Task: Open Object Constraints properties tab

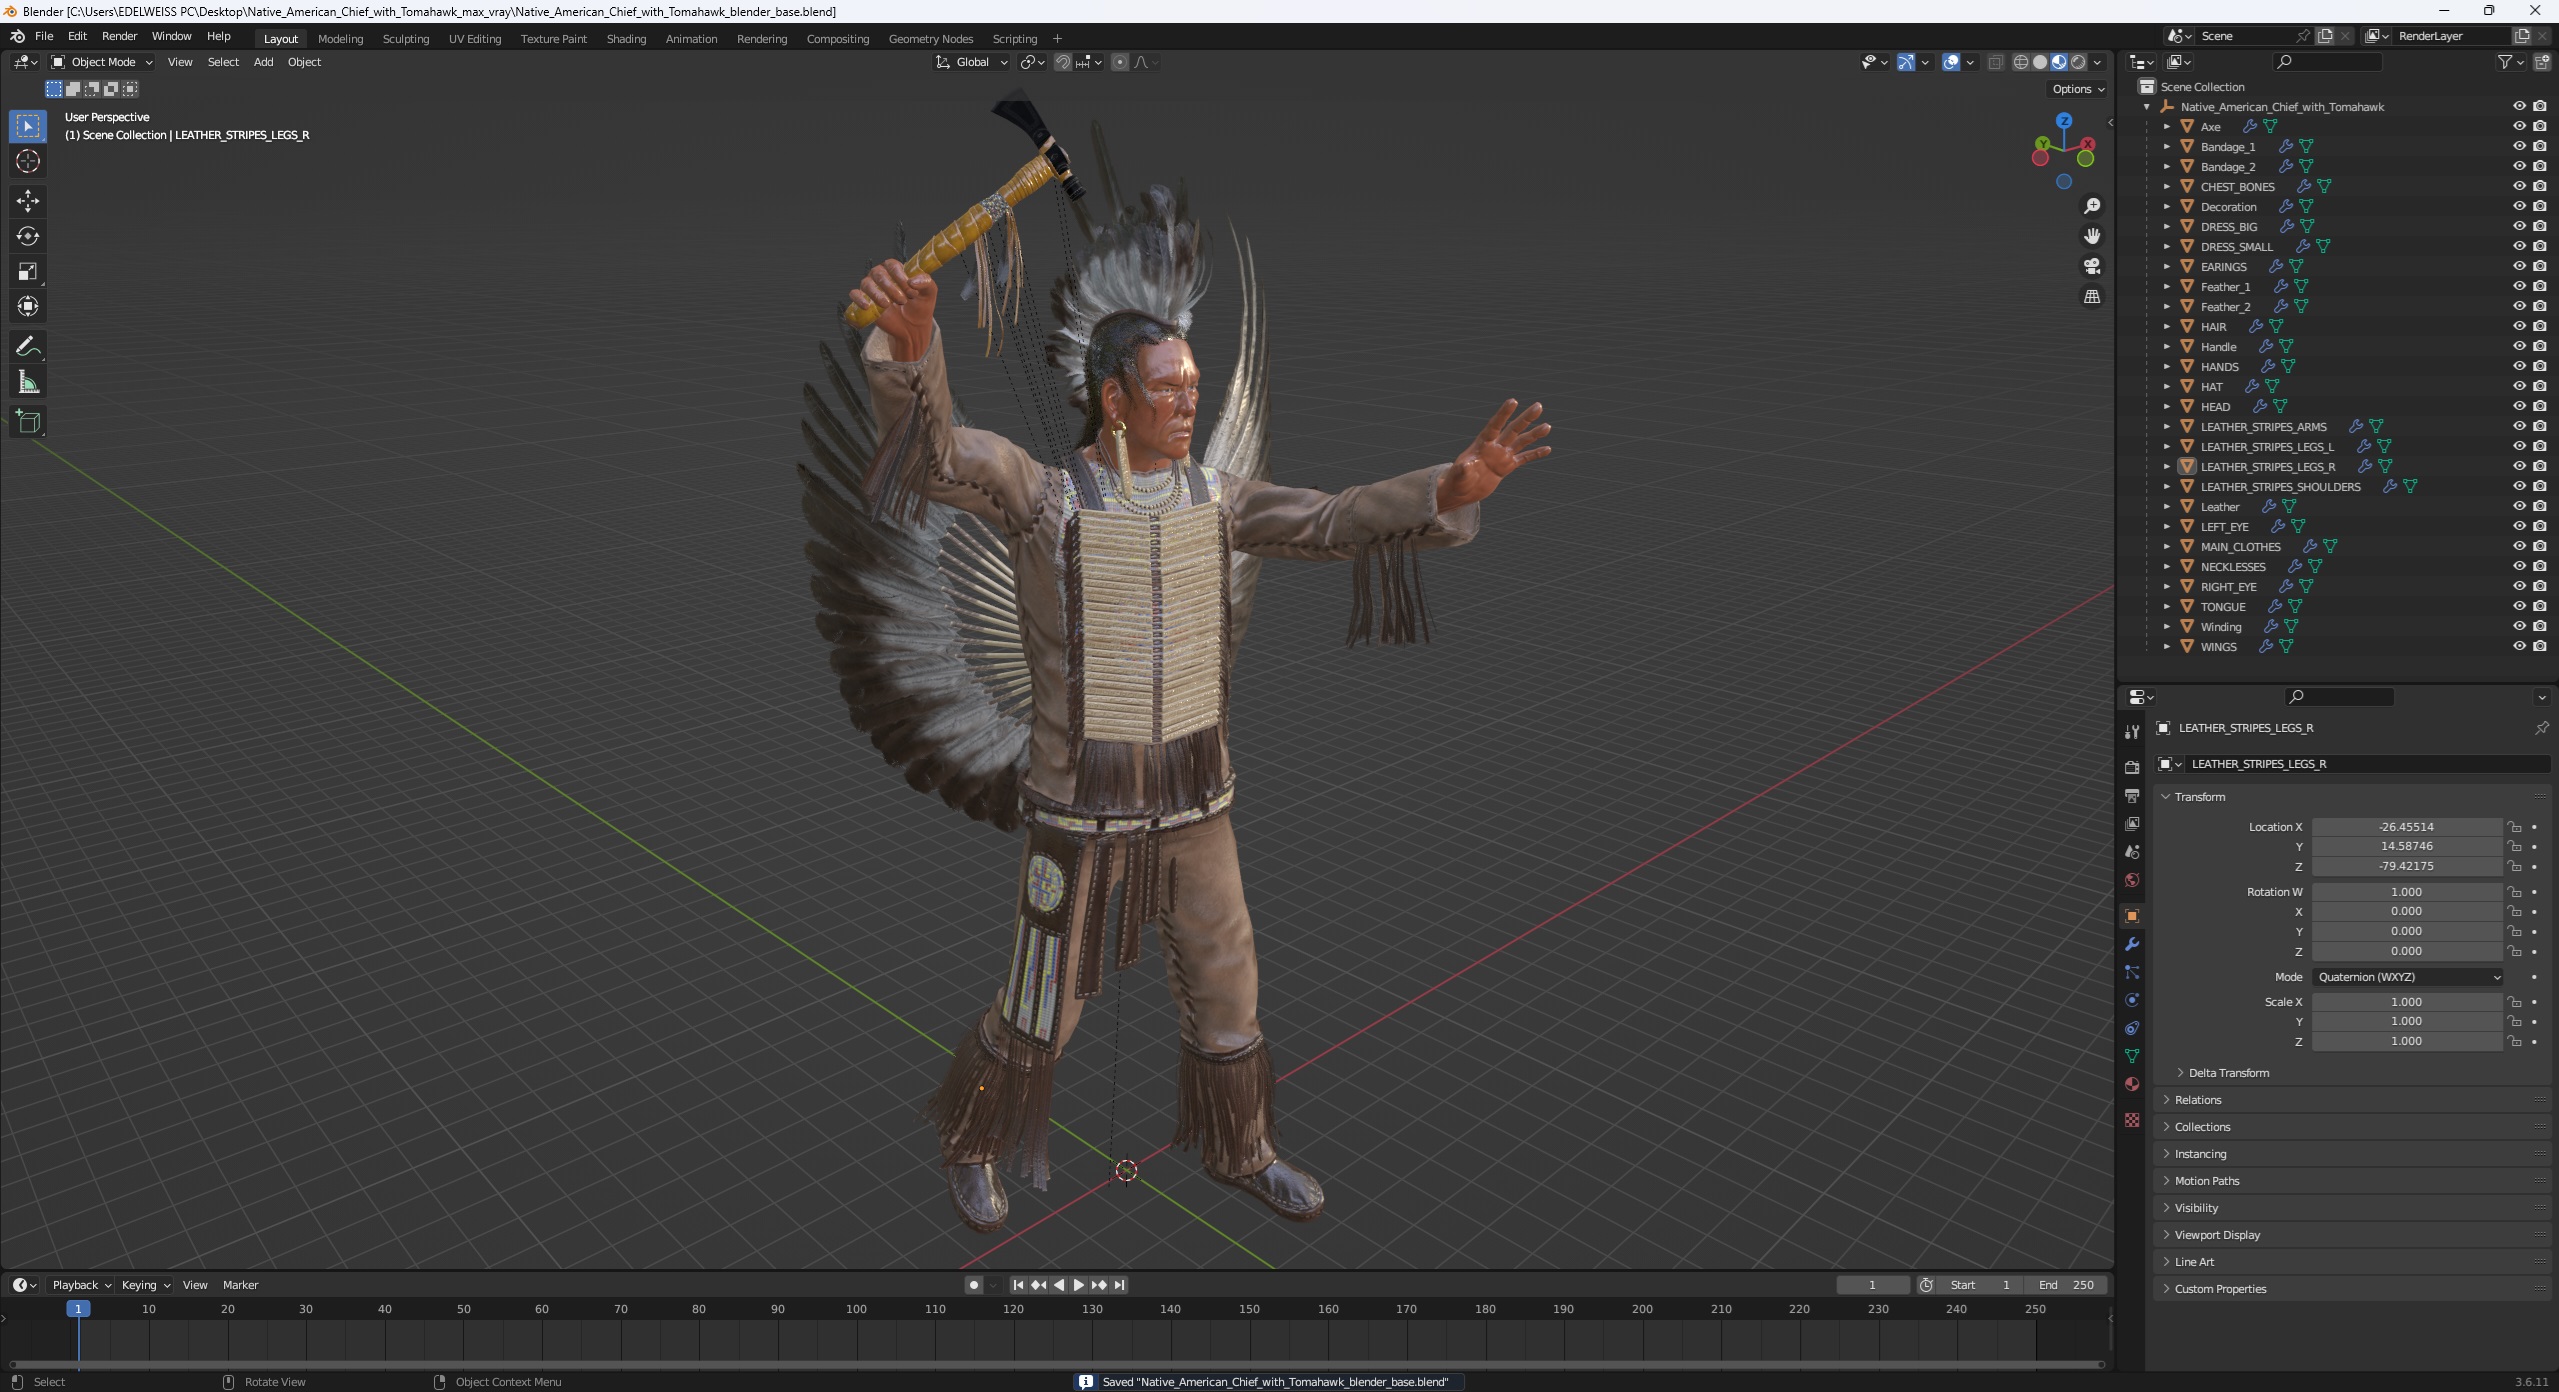Action: (2132, 1028)
